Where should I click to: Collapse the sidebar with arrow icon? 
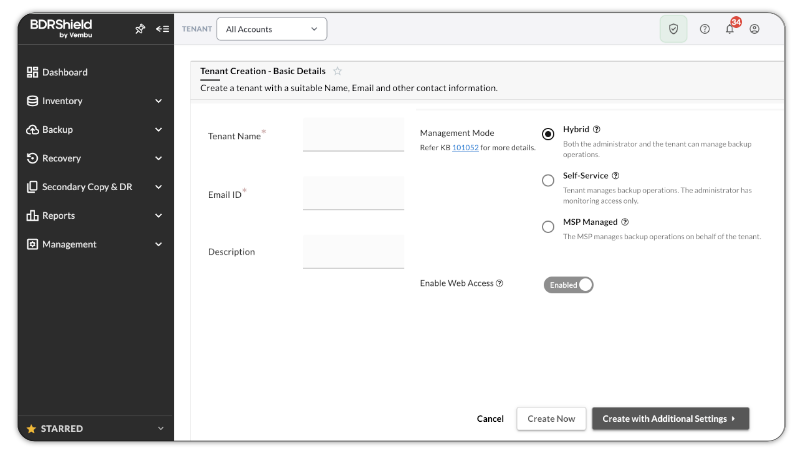(162, 29)
